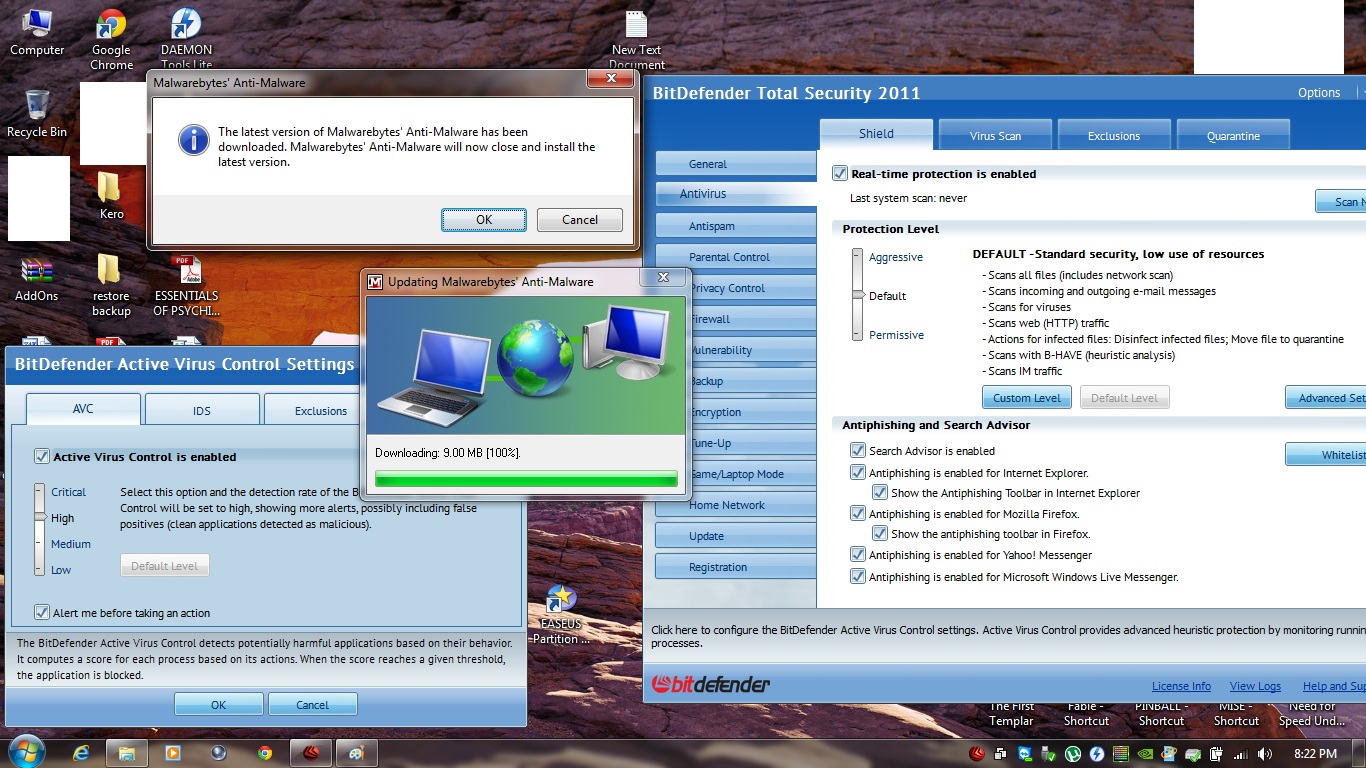
Task: Open the volume control in the tray
Action: (1265, 754)
